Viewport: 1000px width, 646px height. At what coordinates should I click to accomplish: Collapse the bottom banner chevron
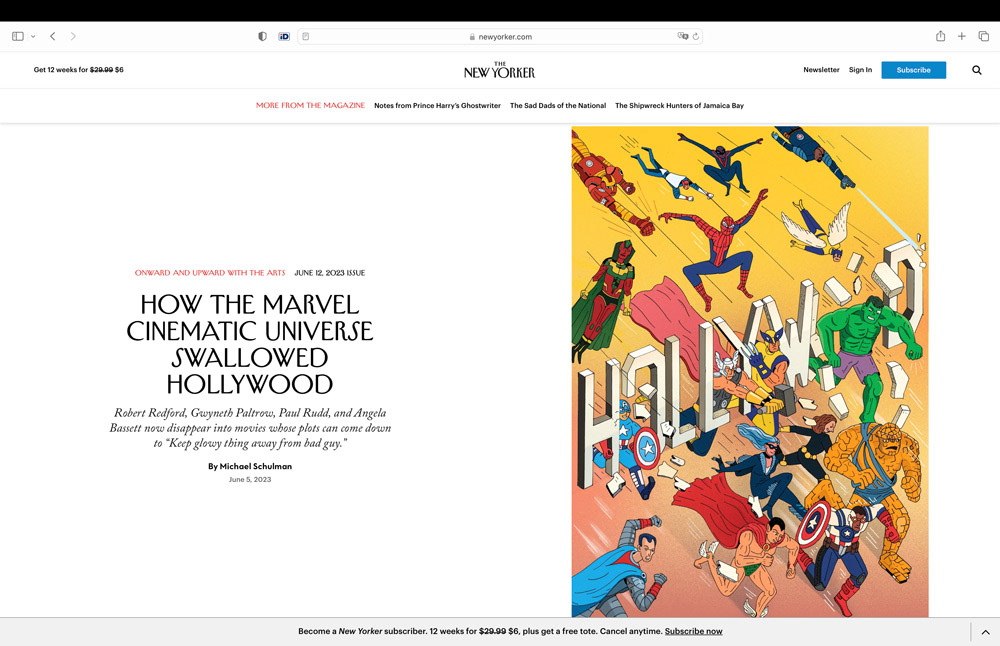click(x=985, y=632)
